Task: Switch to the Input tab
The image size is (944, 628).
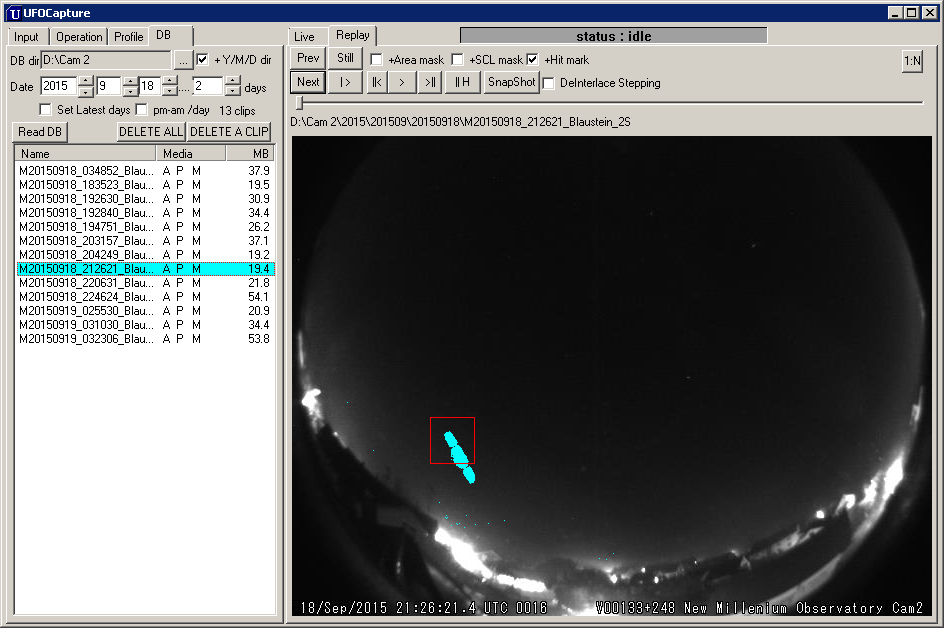Action: click(26, 37)
